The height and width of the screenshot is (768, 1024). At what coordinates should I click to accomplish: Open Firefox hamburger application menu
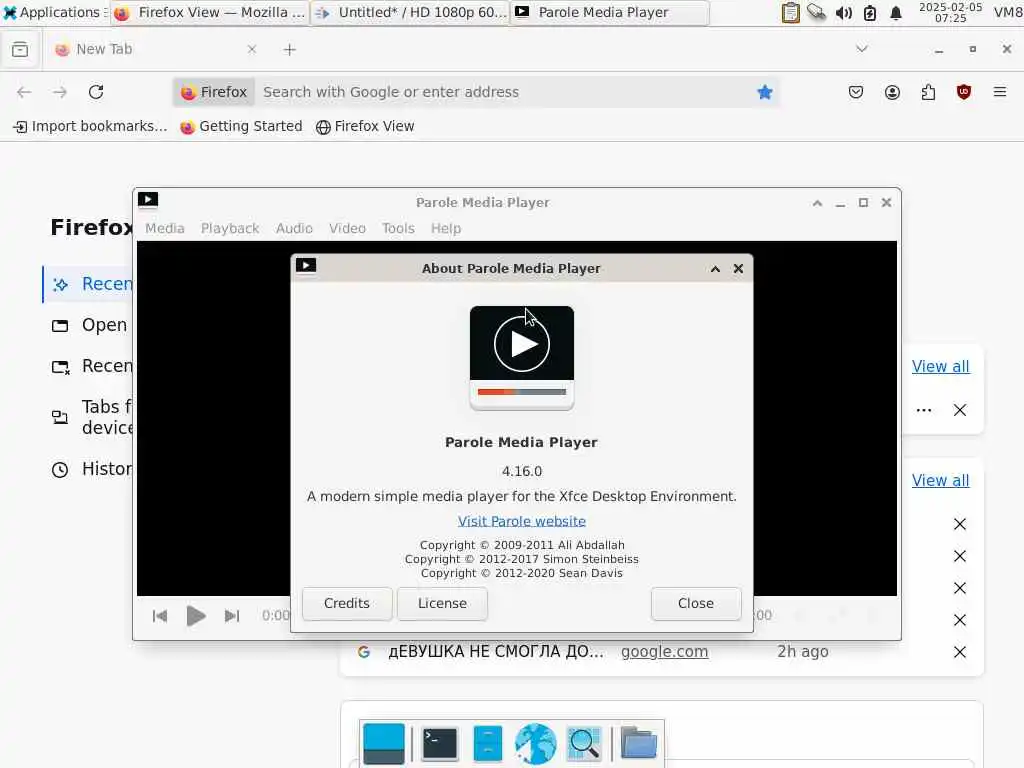coord(1000,92)
